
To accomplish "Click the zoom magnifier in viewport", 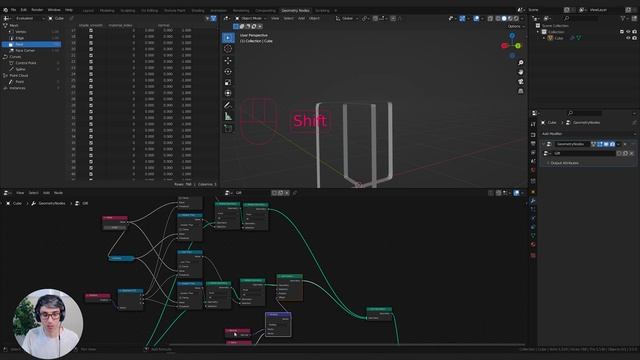I will point(521,62).
